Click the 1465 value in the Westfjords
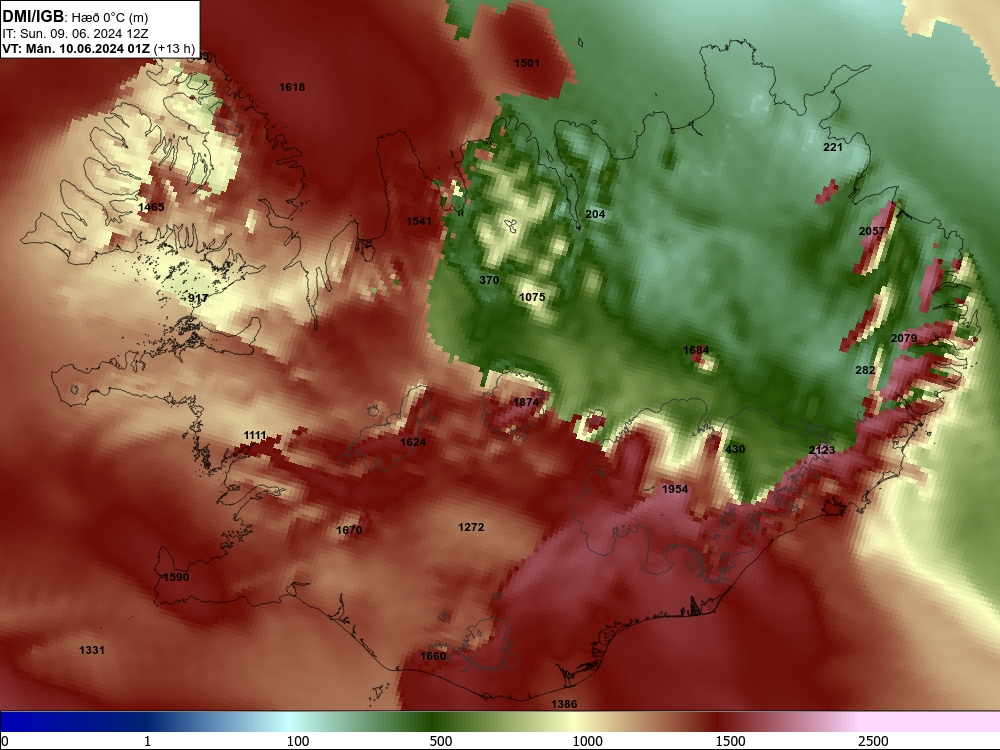Screen dimensions: 1000x750 (151, 207)
